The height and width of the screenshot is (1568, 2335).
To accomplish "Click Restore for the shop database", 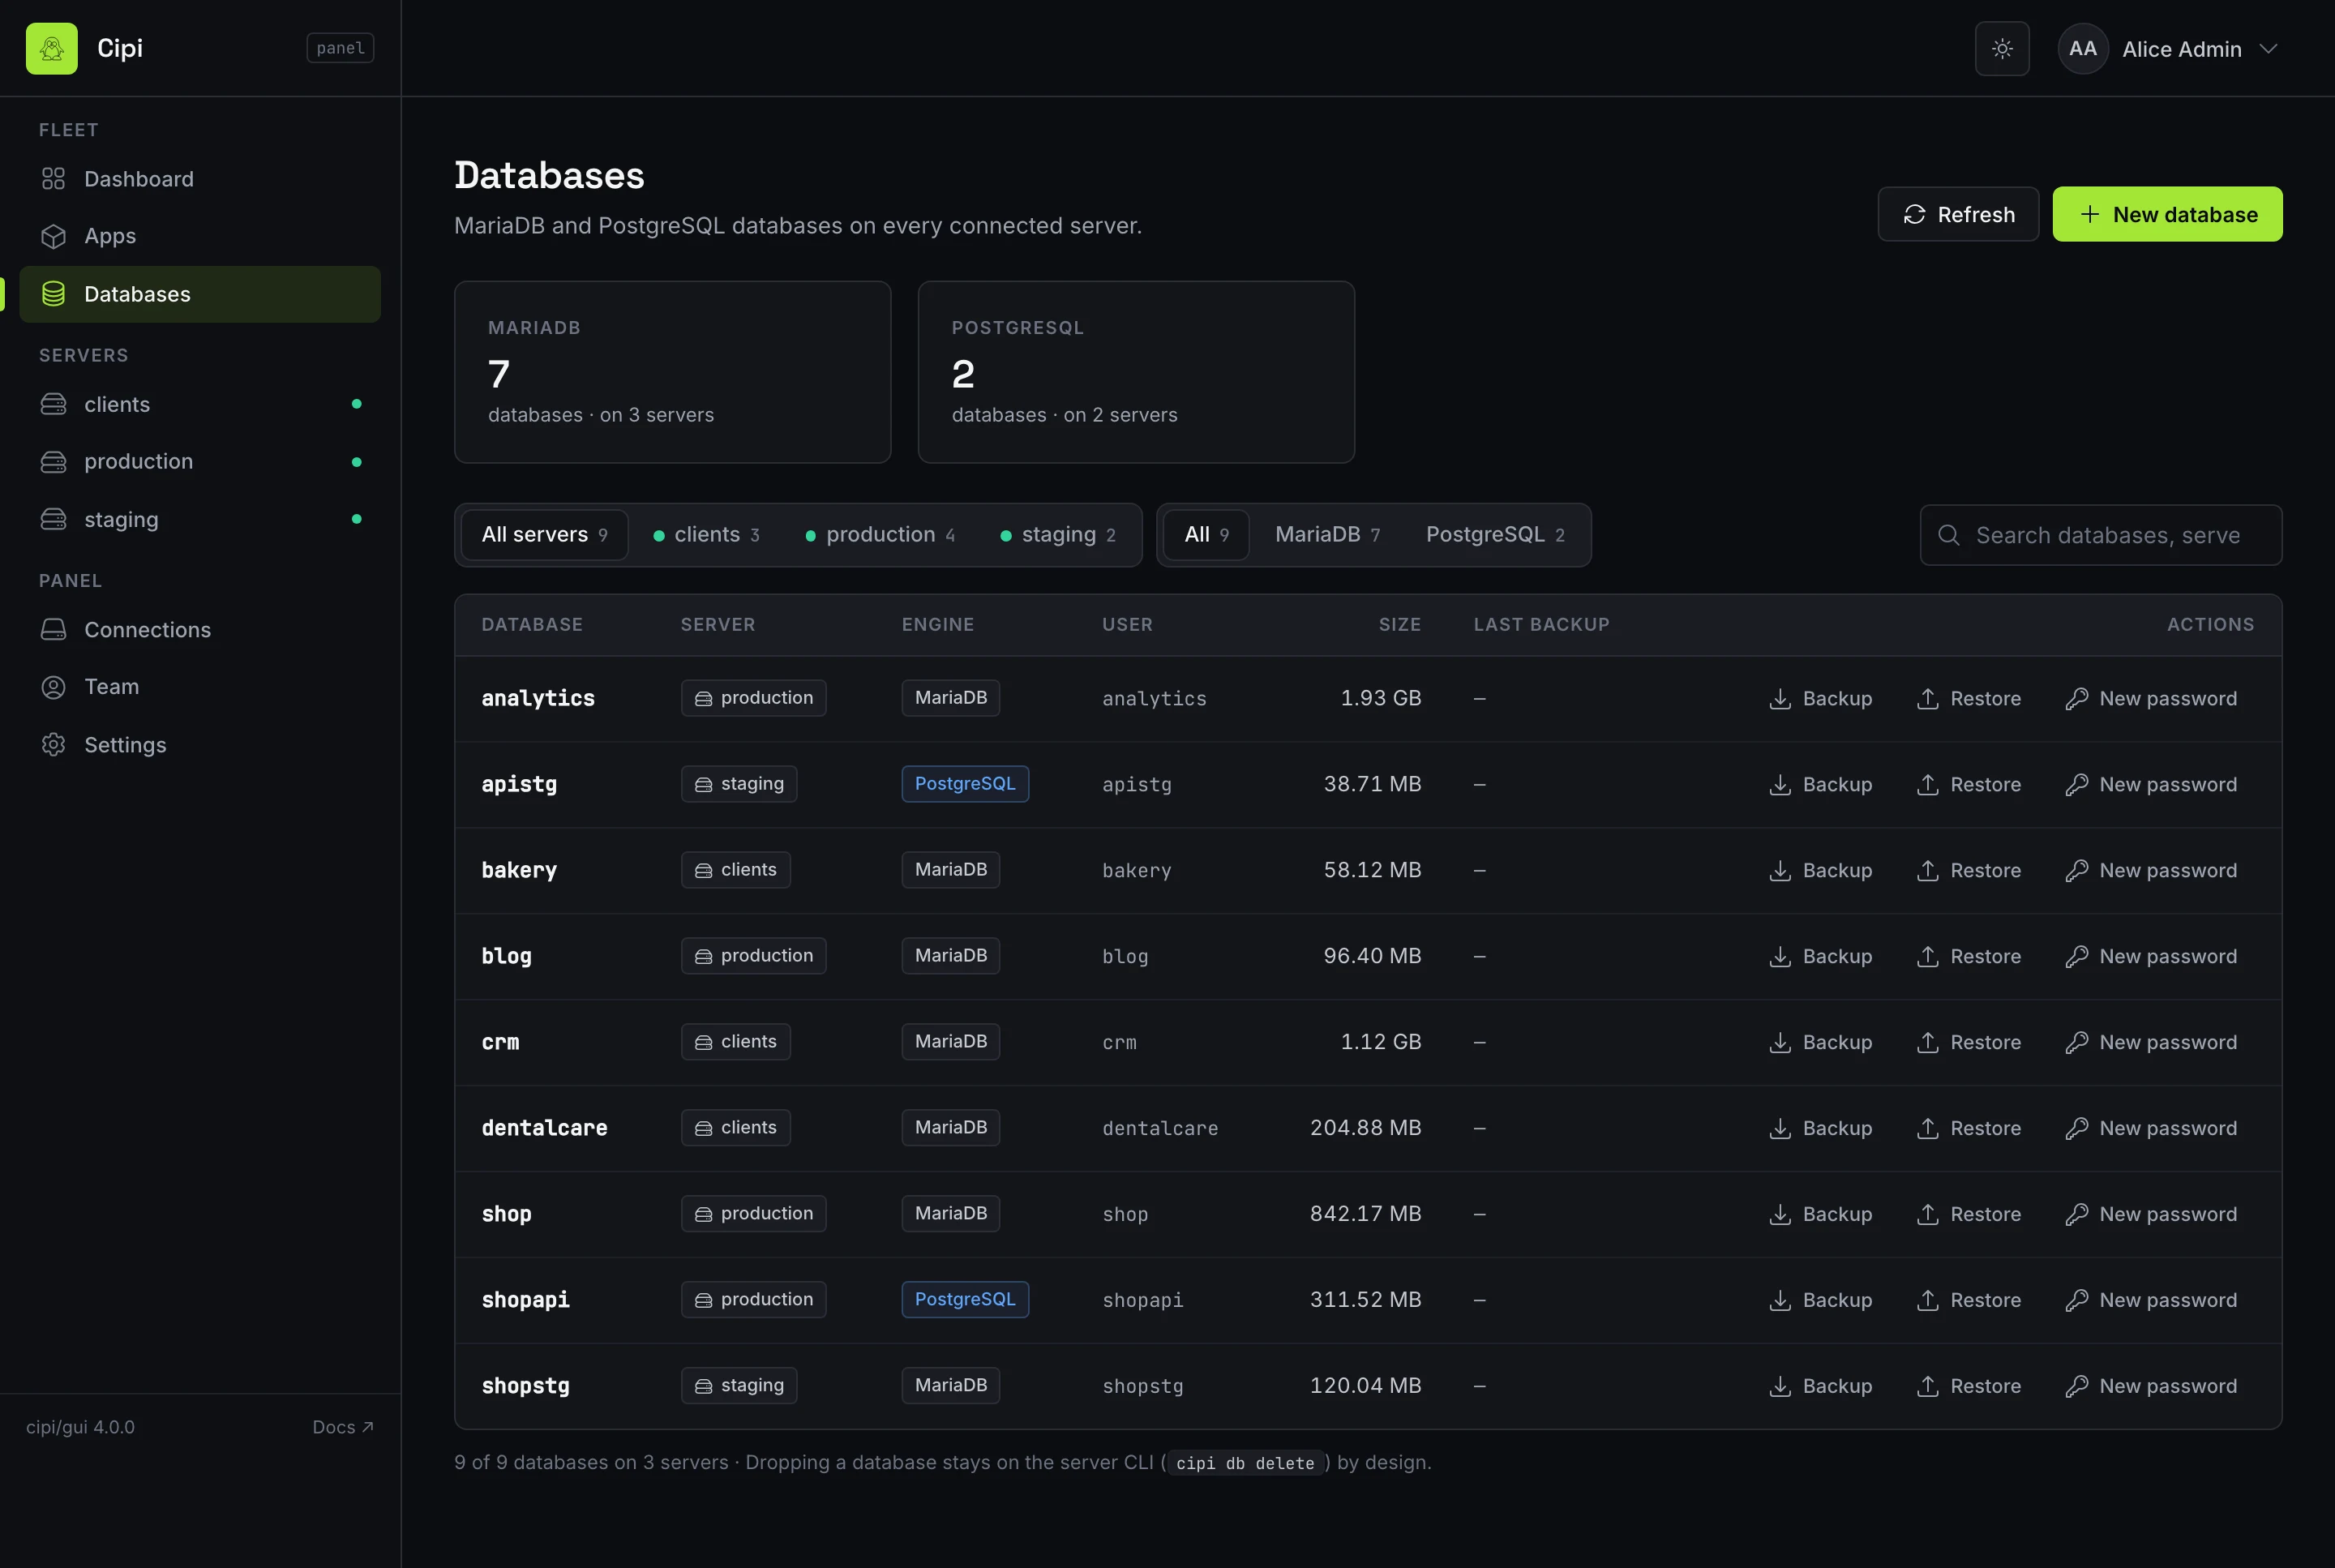I will (1968, 1214).
